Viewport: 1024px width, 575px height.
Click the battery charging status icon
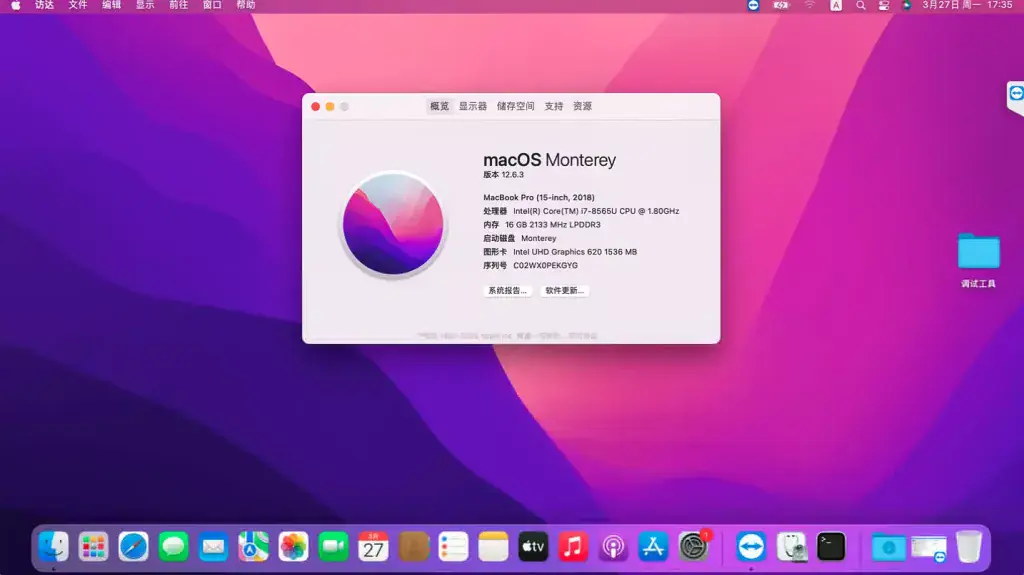click(781, 5)
